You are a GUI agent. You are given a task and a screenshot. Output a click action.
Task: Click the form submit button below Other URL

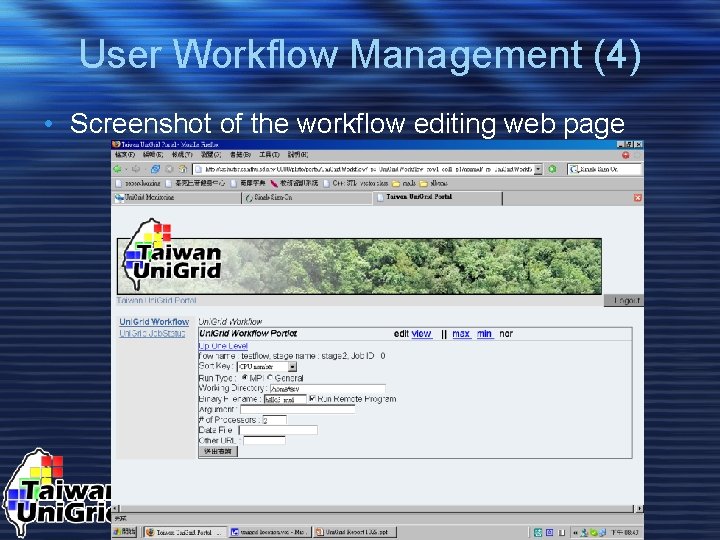click(x=218, y=451)
